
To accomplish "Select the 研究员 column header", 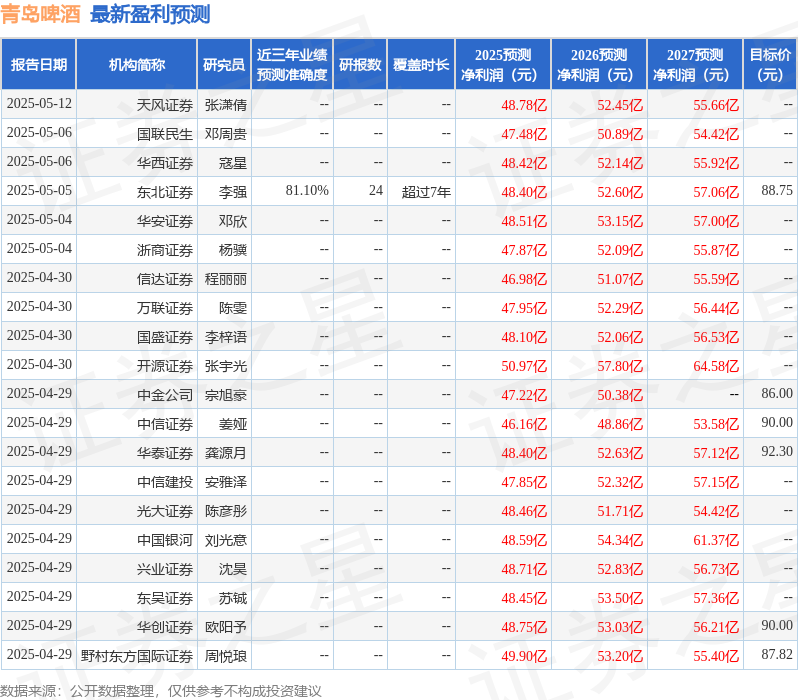I will [224, 65].
